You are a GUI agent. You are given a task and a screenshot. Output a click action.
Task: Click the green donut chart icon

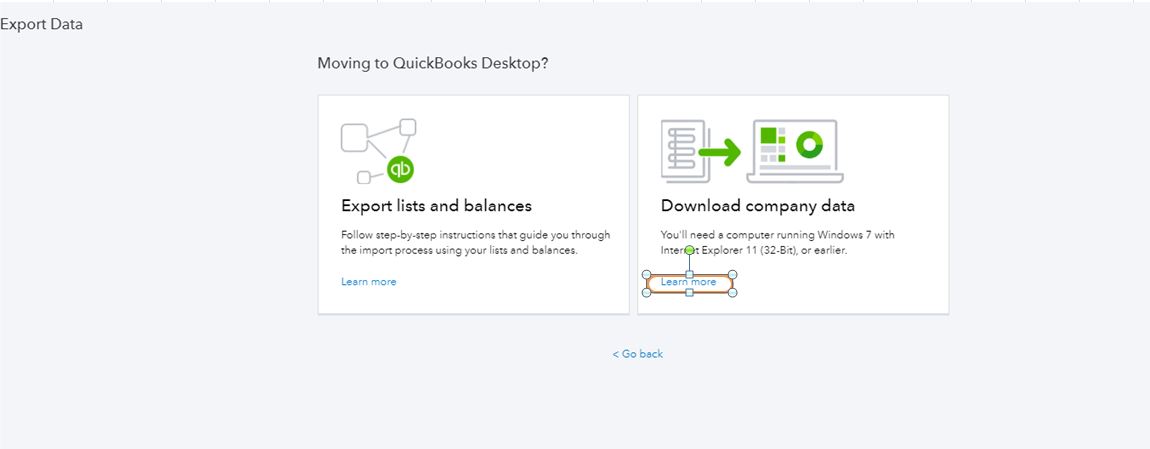click(x=808, y=145)
